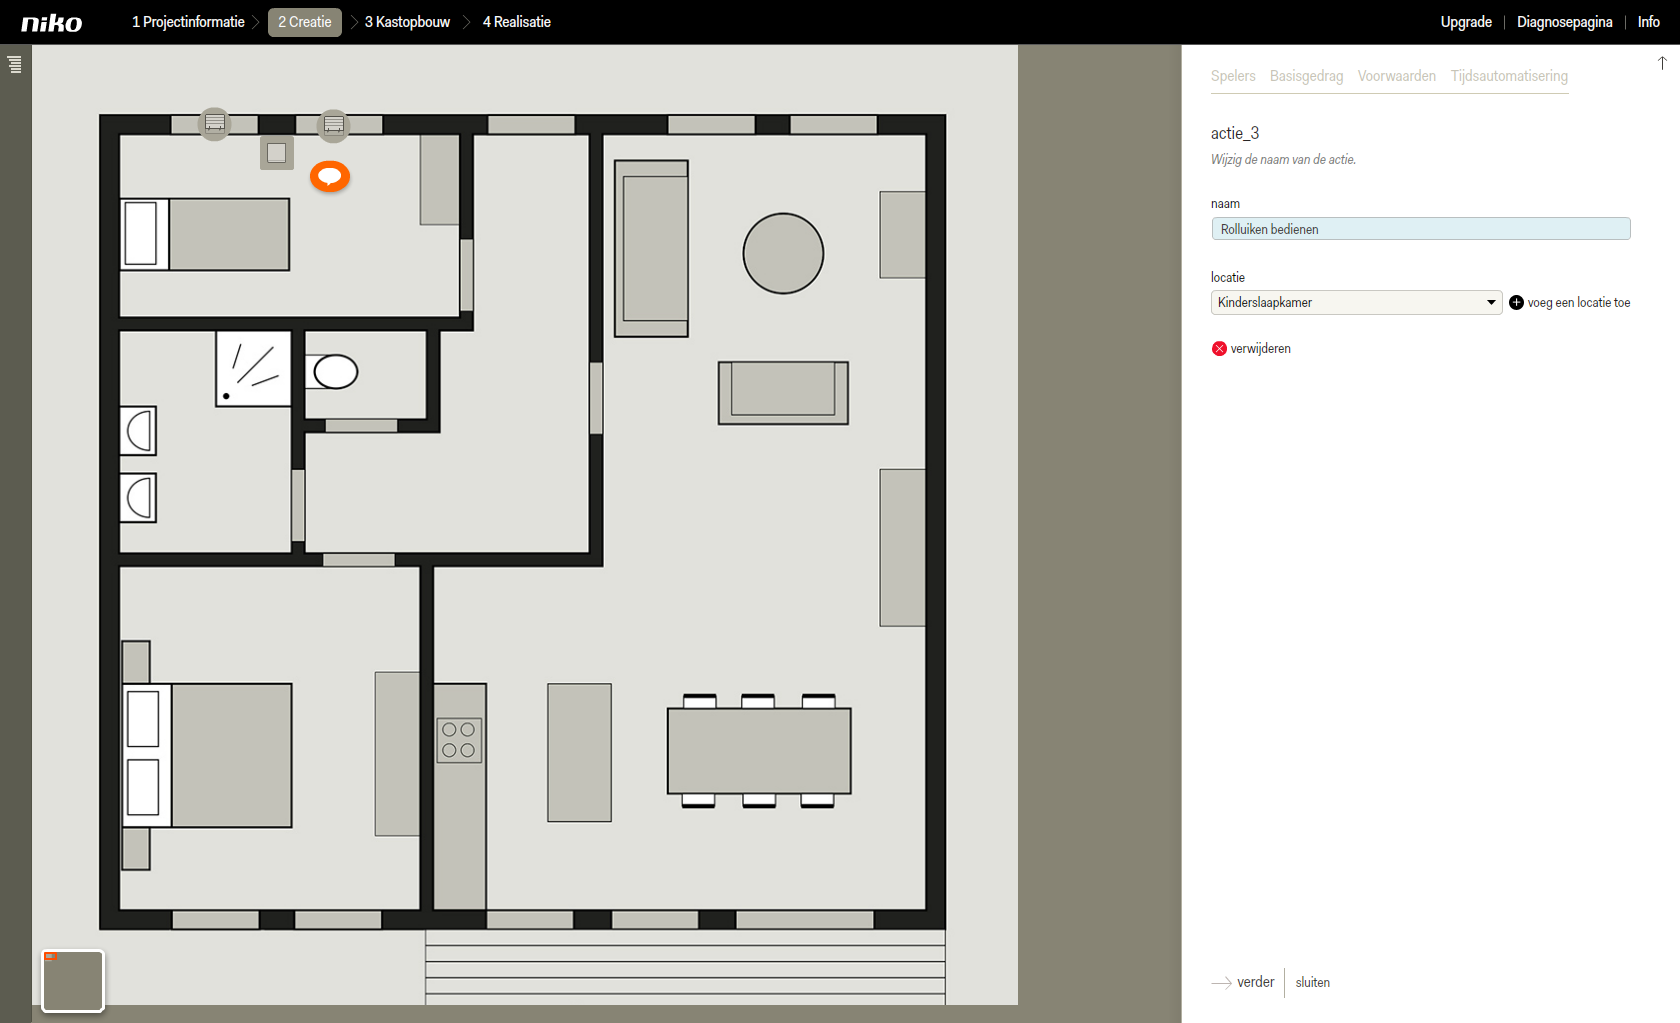
Task: Open the Info link
Action: click(x=1648, y=22)
